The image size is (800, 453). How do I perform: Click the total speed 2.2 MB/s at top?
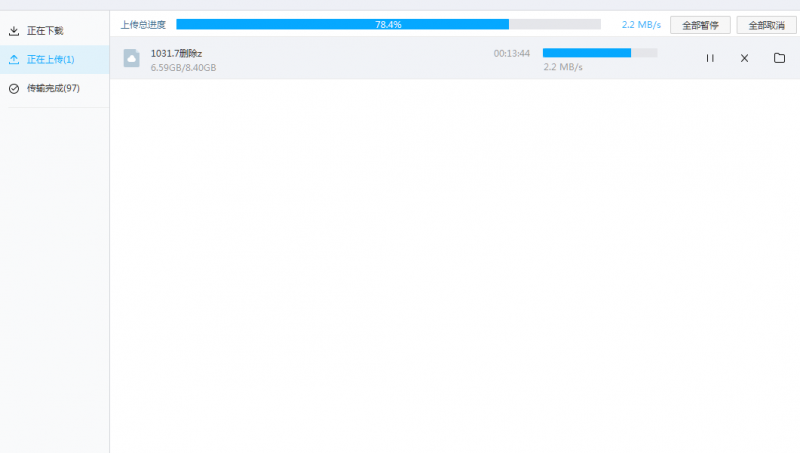tap(641, 24)
